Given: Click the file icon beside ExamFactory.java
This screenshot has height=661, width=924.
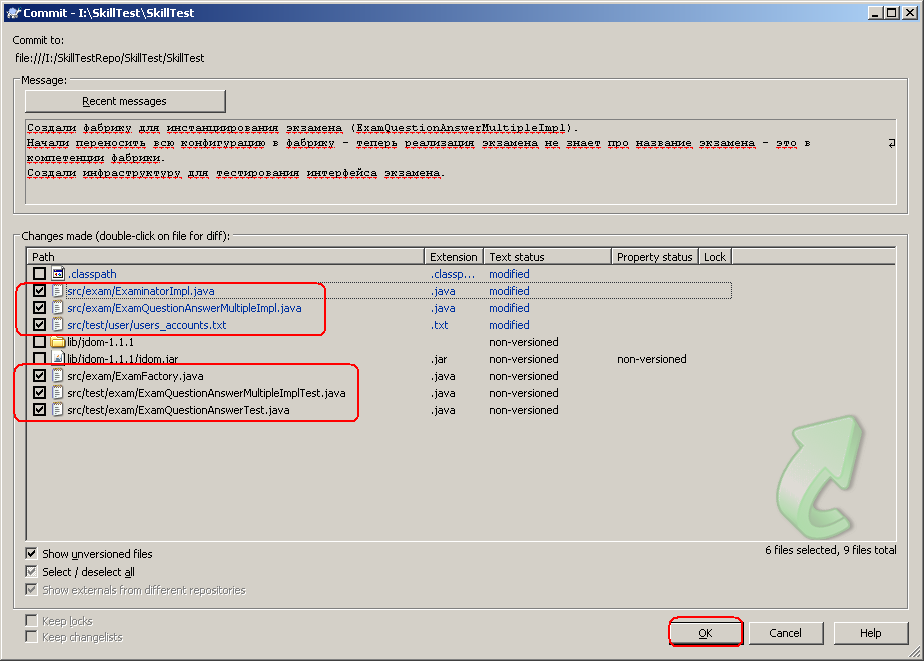Looking at the screenshot, I should tap(56, 375).
